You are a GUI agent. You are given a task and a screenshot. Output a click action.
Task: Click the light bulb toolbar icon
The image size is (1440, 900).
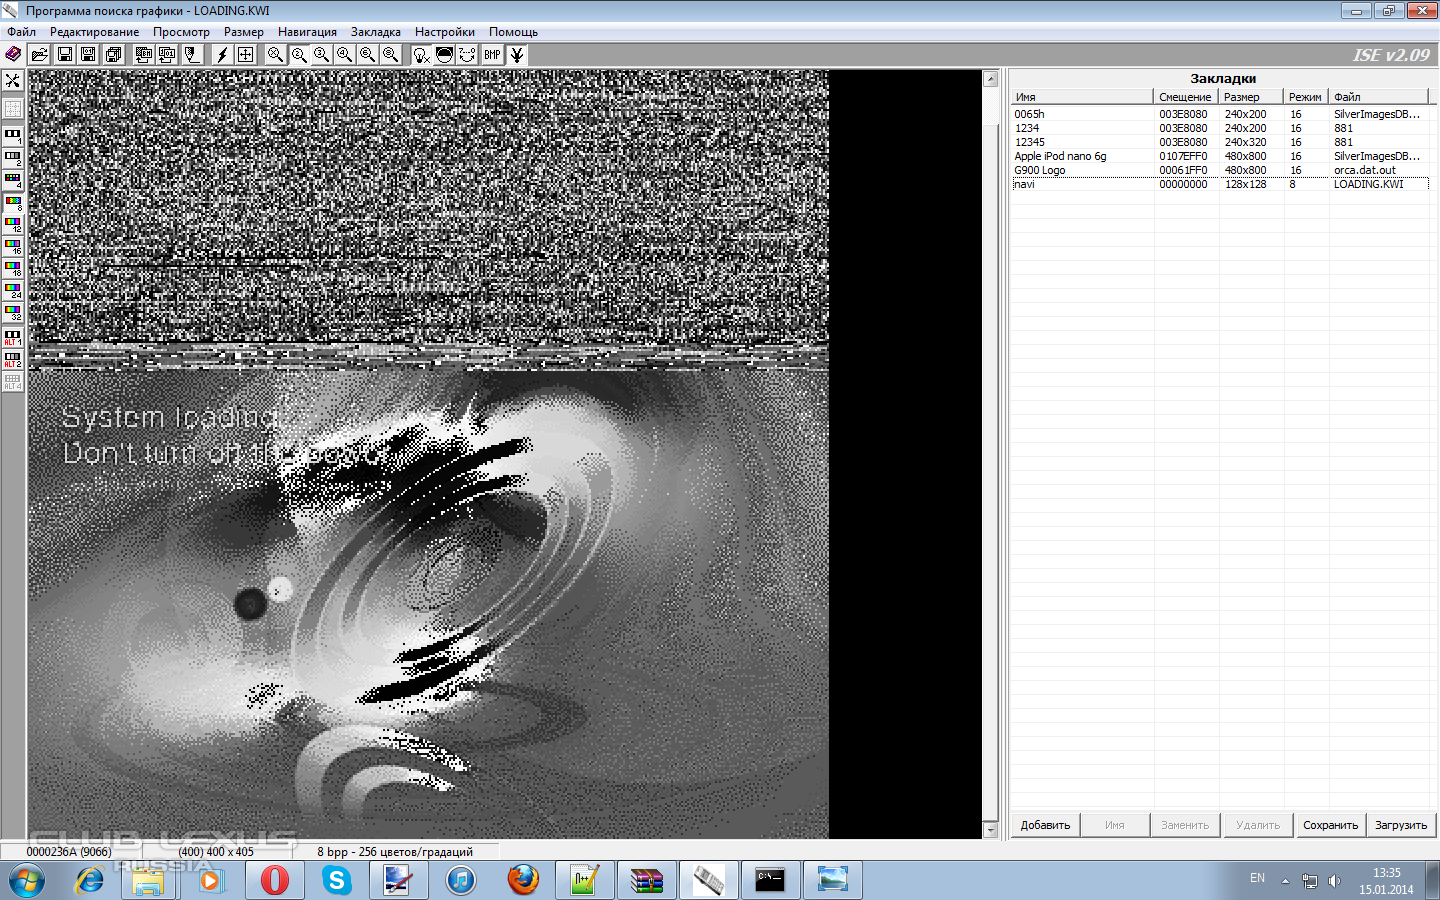click(x=421, y=55)
